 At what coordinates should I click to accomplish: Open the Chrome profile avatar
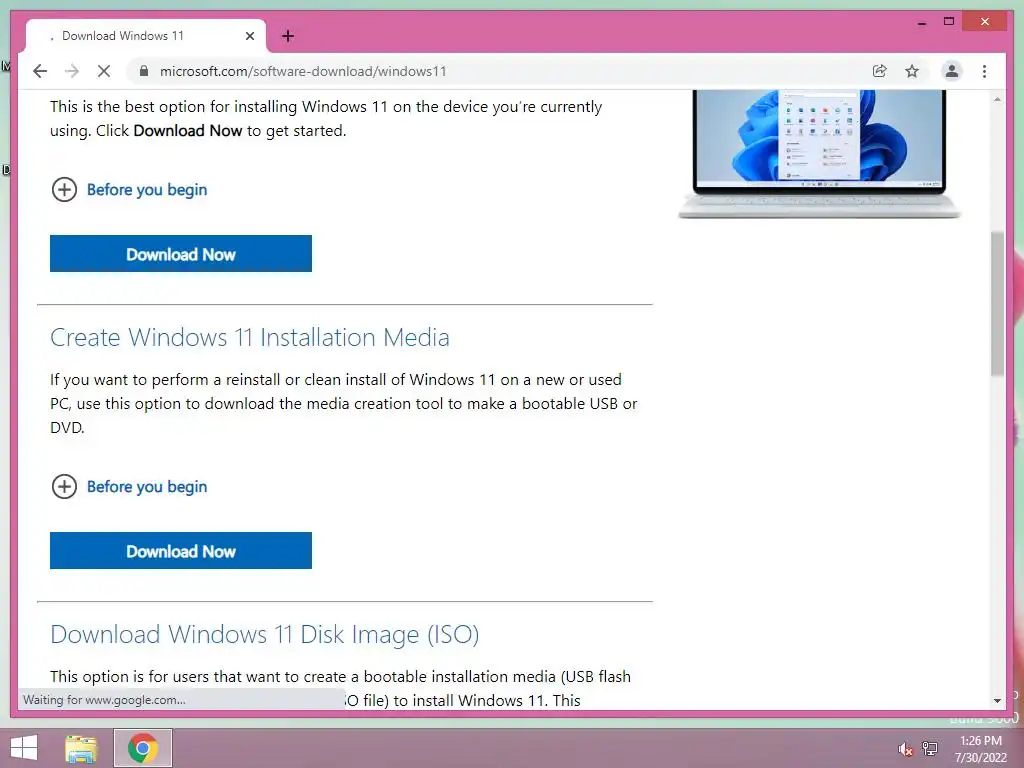[952, 71]
